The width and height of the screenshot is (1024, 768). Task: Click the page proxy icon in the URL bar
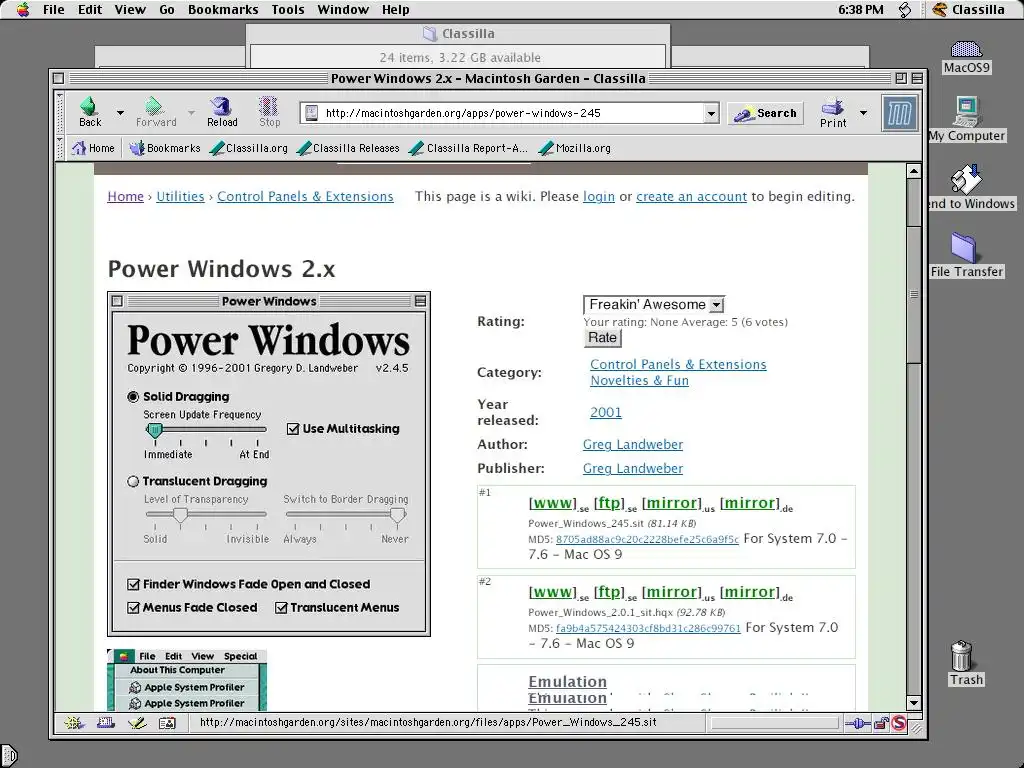[312, 113]
